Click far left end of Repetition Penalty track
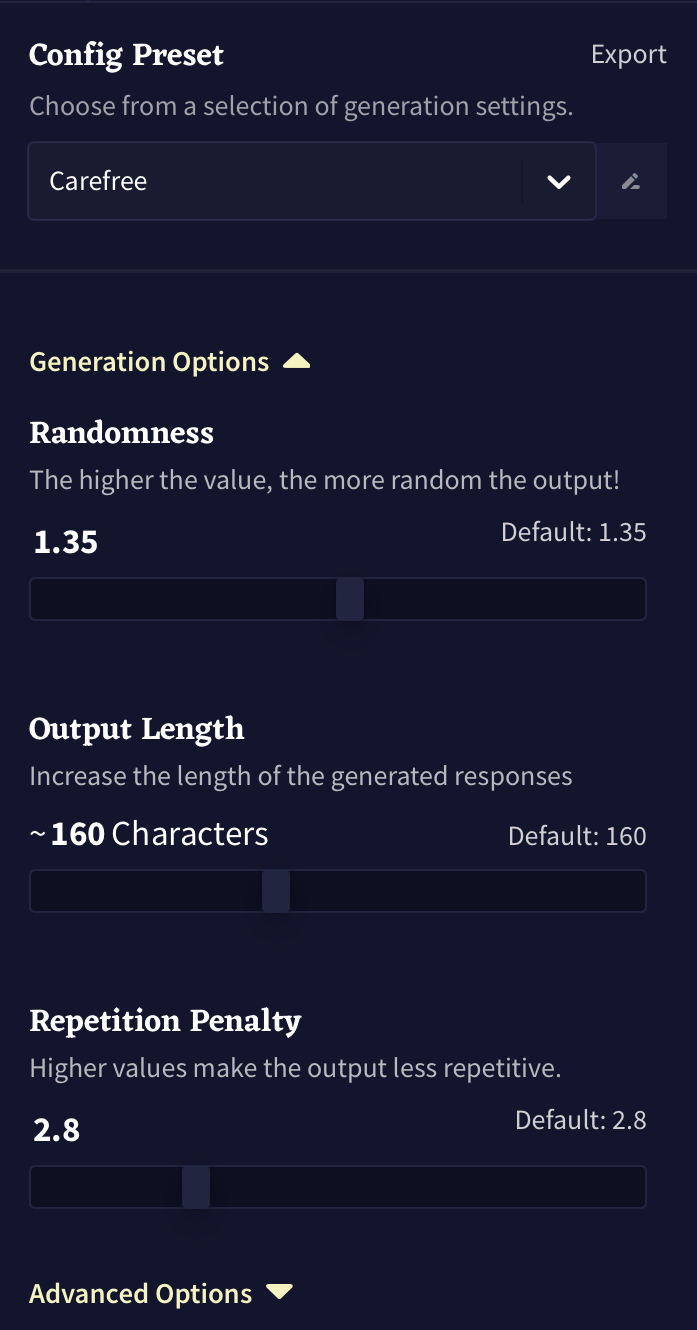Viewport: 697px width, 1330px height. click(38, 1187)
